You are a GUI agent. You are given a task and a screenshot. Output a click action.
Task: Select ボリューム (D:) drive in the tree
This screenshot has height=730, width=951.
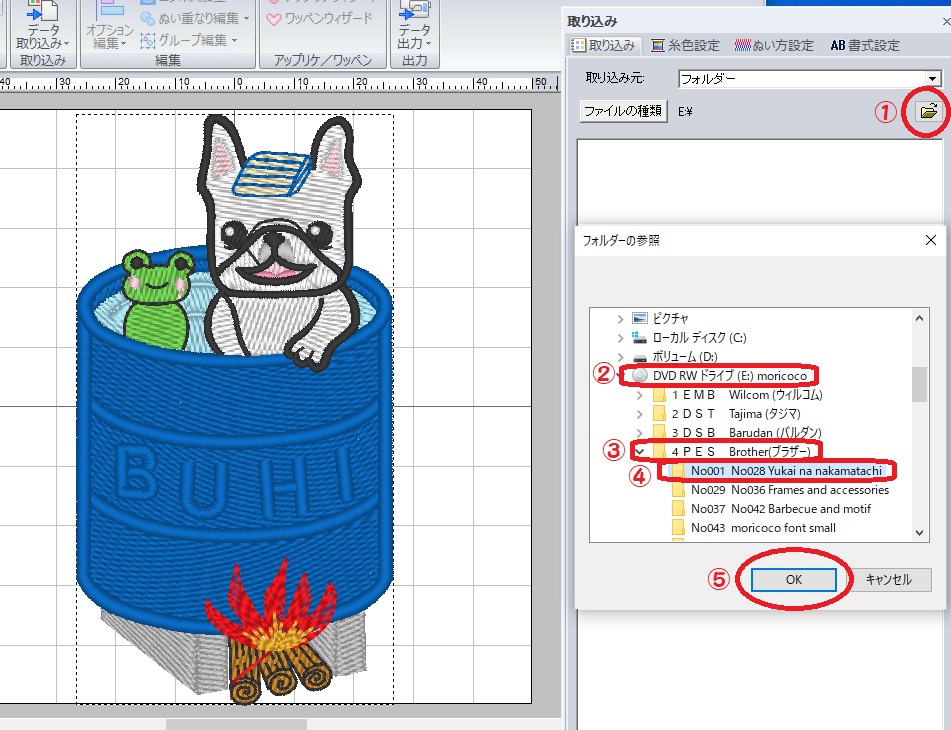click(x=674, y=357)
